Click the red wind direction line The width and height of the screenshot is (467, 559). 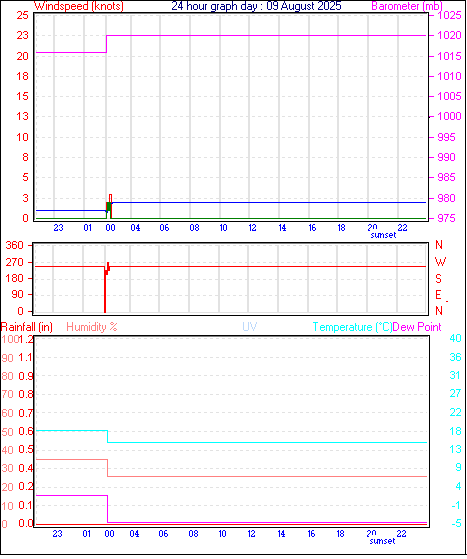tap(267, 266)
